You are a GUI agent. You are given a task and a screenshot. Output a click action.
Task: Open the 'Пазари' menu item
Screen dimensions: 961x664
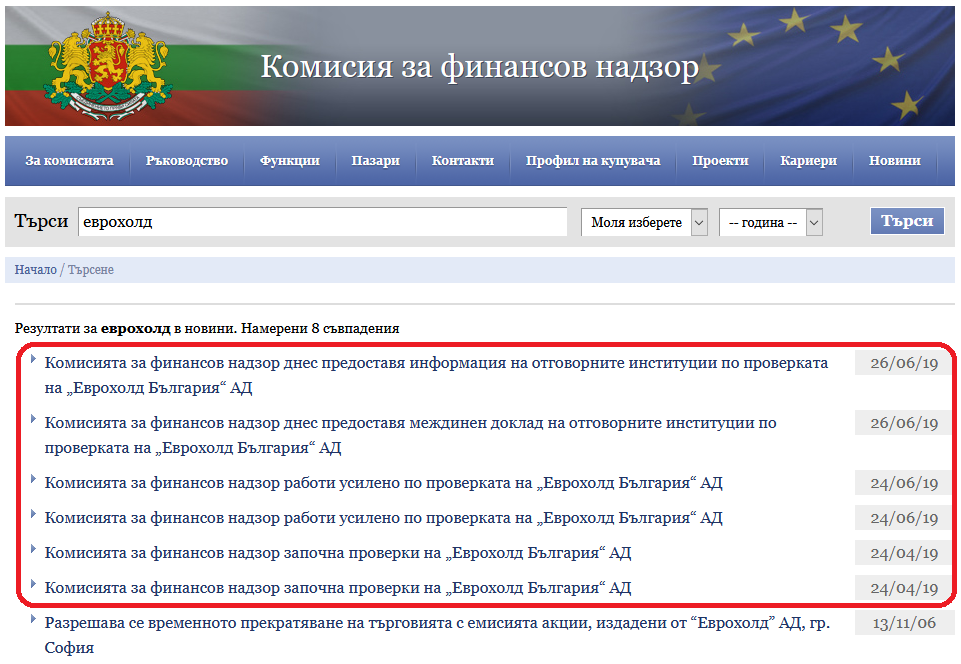[376, 161]
